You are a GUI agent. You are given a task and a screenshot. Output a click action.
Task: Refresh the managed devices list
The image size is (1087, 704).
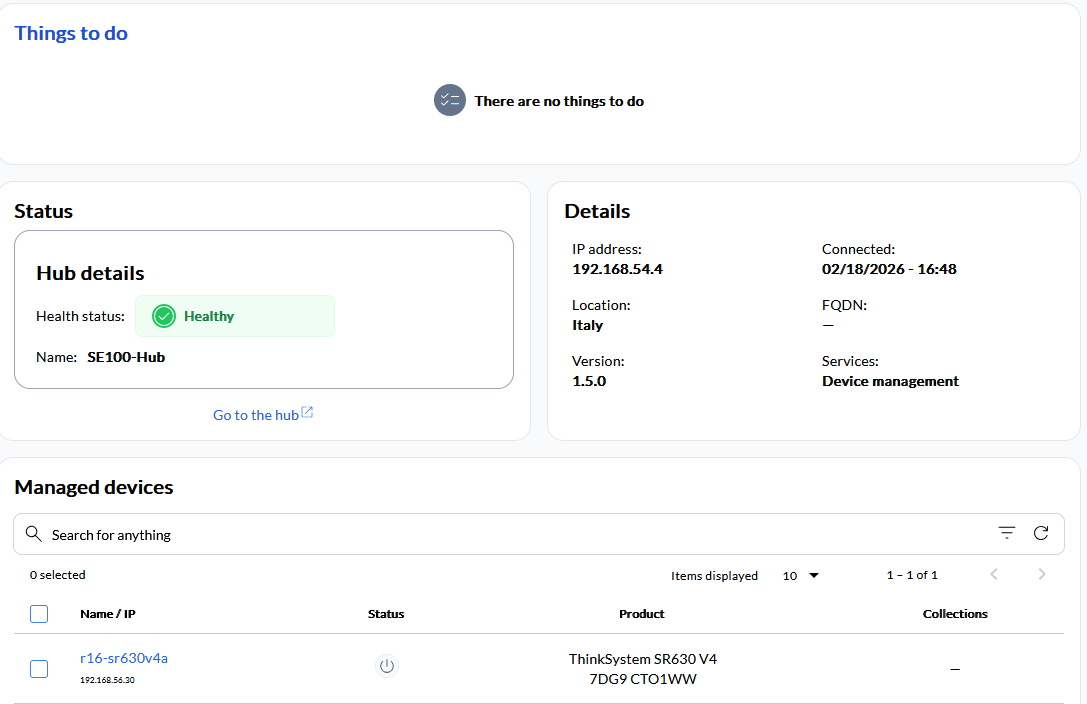[1041, 534]
